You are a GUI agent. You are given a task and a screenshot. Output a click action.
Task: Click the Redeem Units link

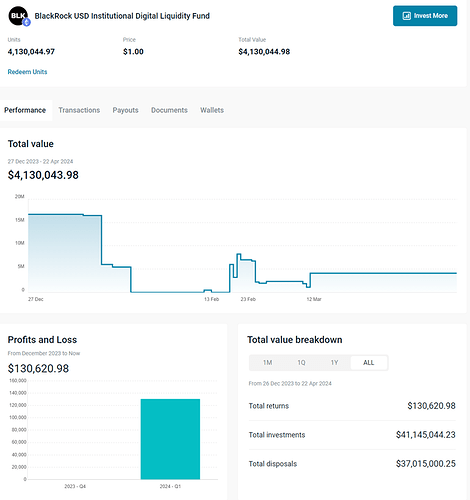[x=27, y=72]
